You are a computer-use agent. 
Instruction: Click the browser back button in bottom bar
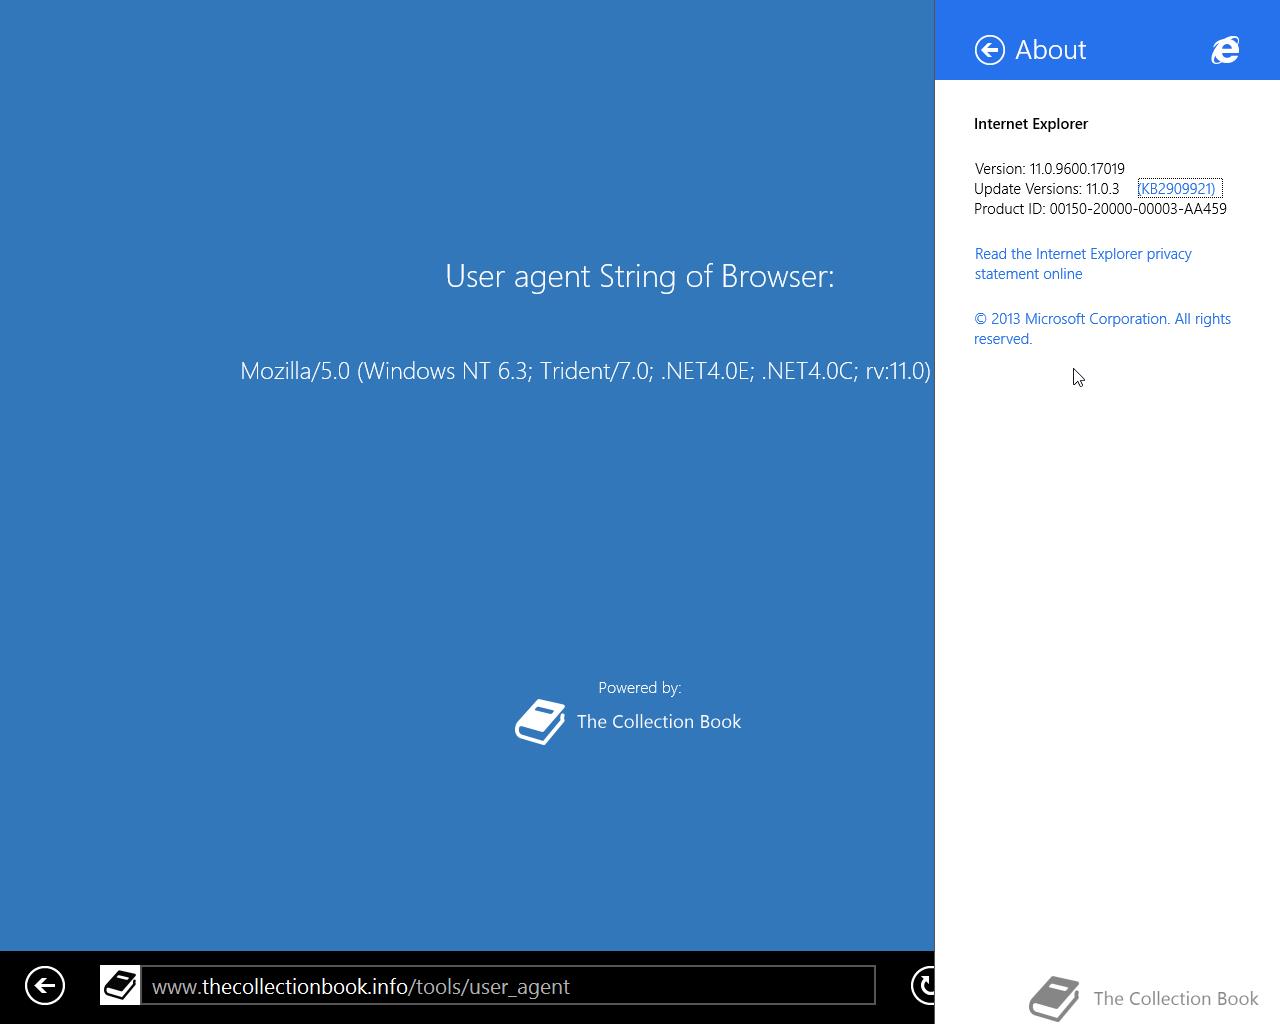[45, 986]
